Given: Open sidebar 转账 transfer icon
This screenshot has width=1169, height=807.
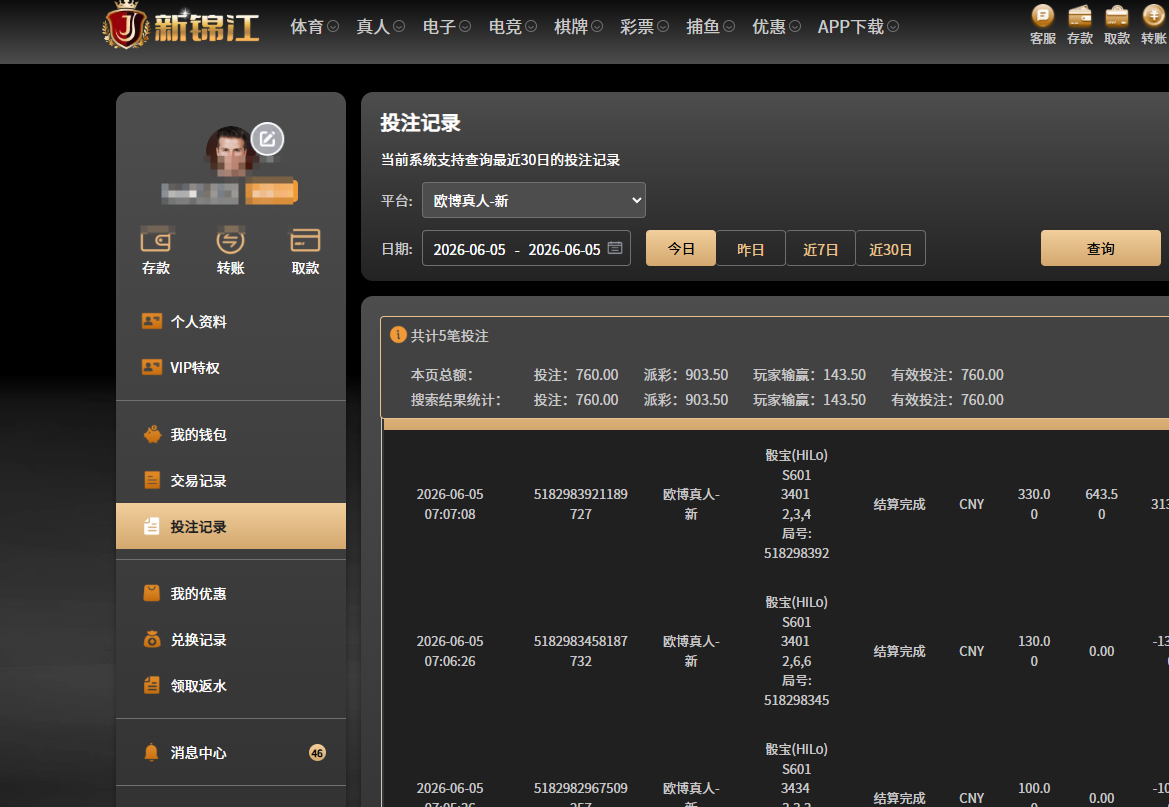Looking at the screenshot, I should click(x=230, y=252).
